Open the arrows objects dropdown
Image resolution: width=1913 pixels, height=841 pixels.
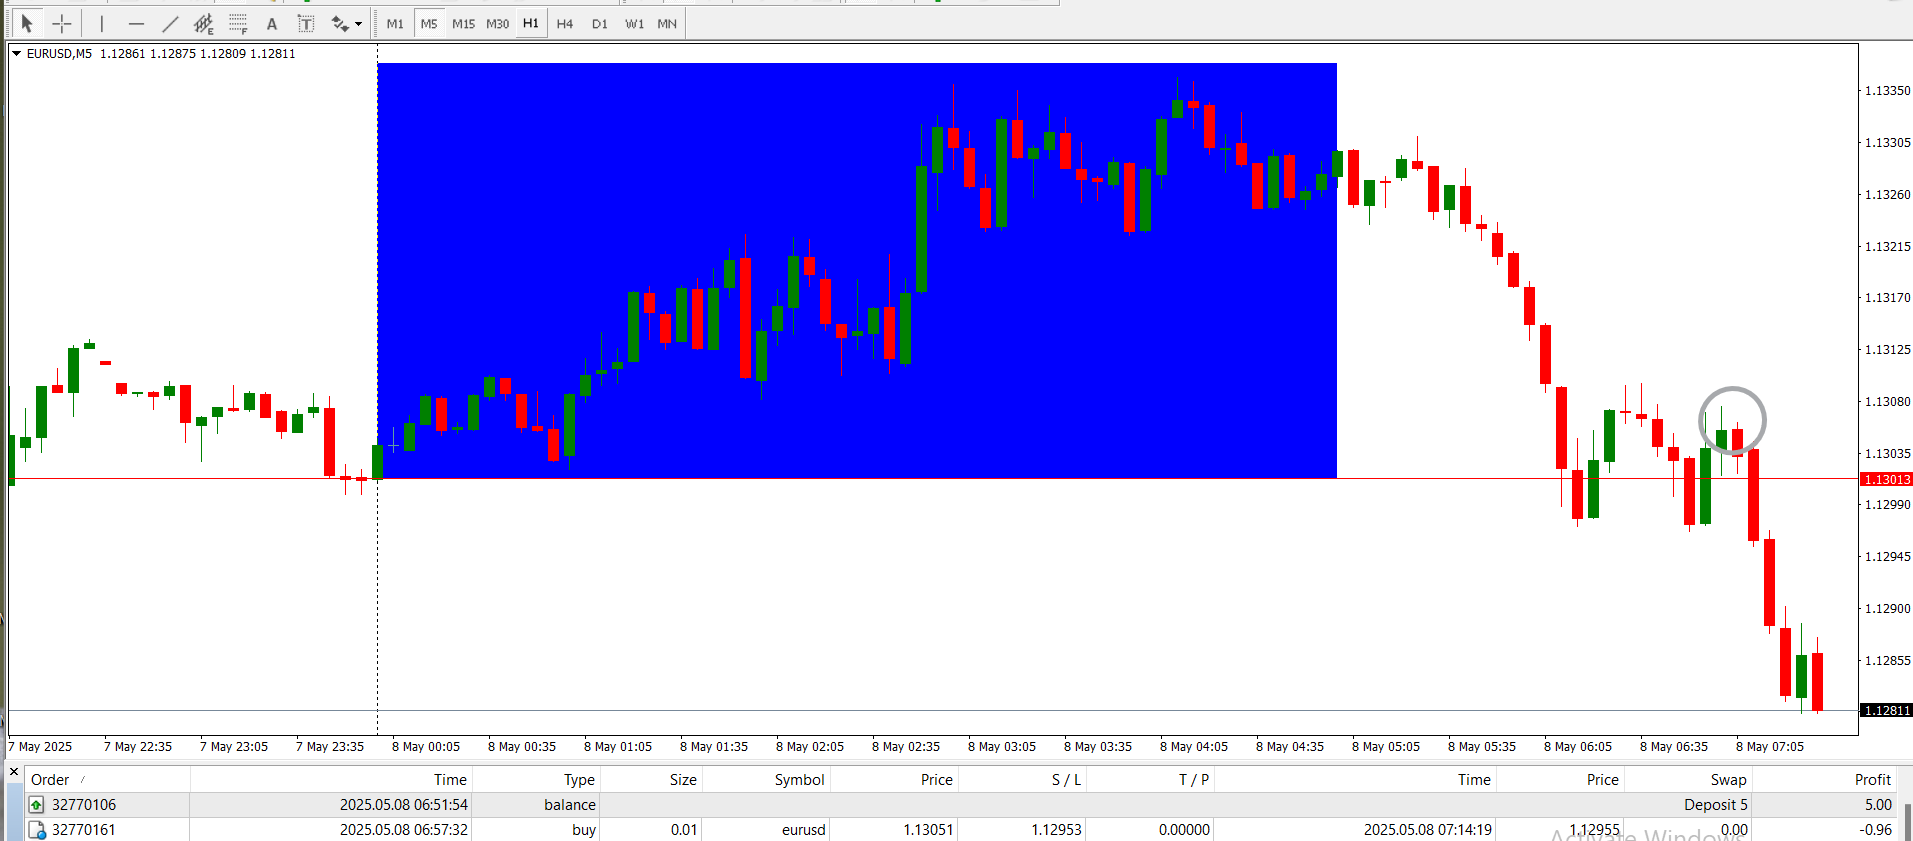point(347,24)
